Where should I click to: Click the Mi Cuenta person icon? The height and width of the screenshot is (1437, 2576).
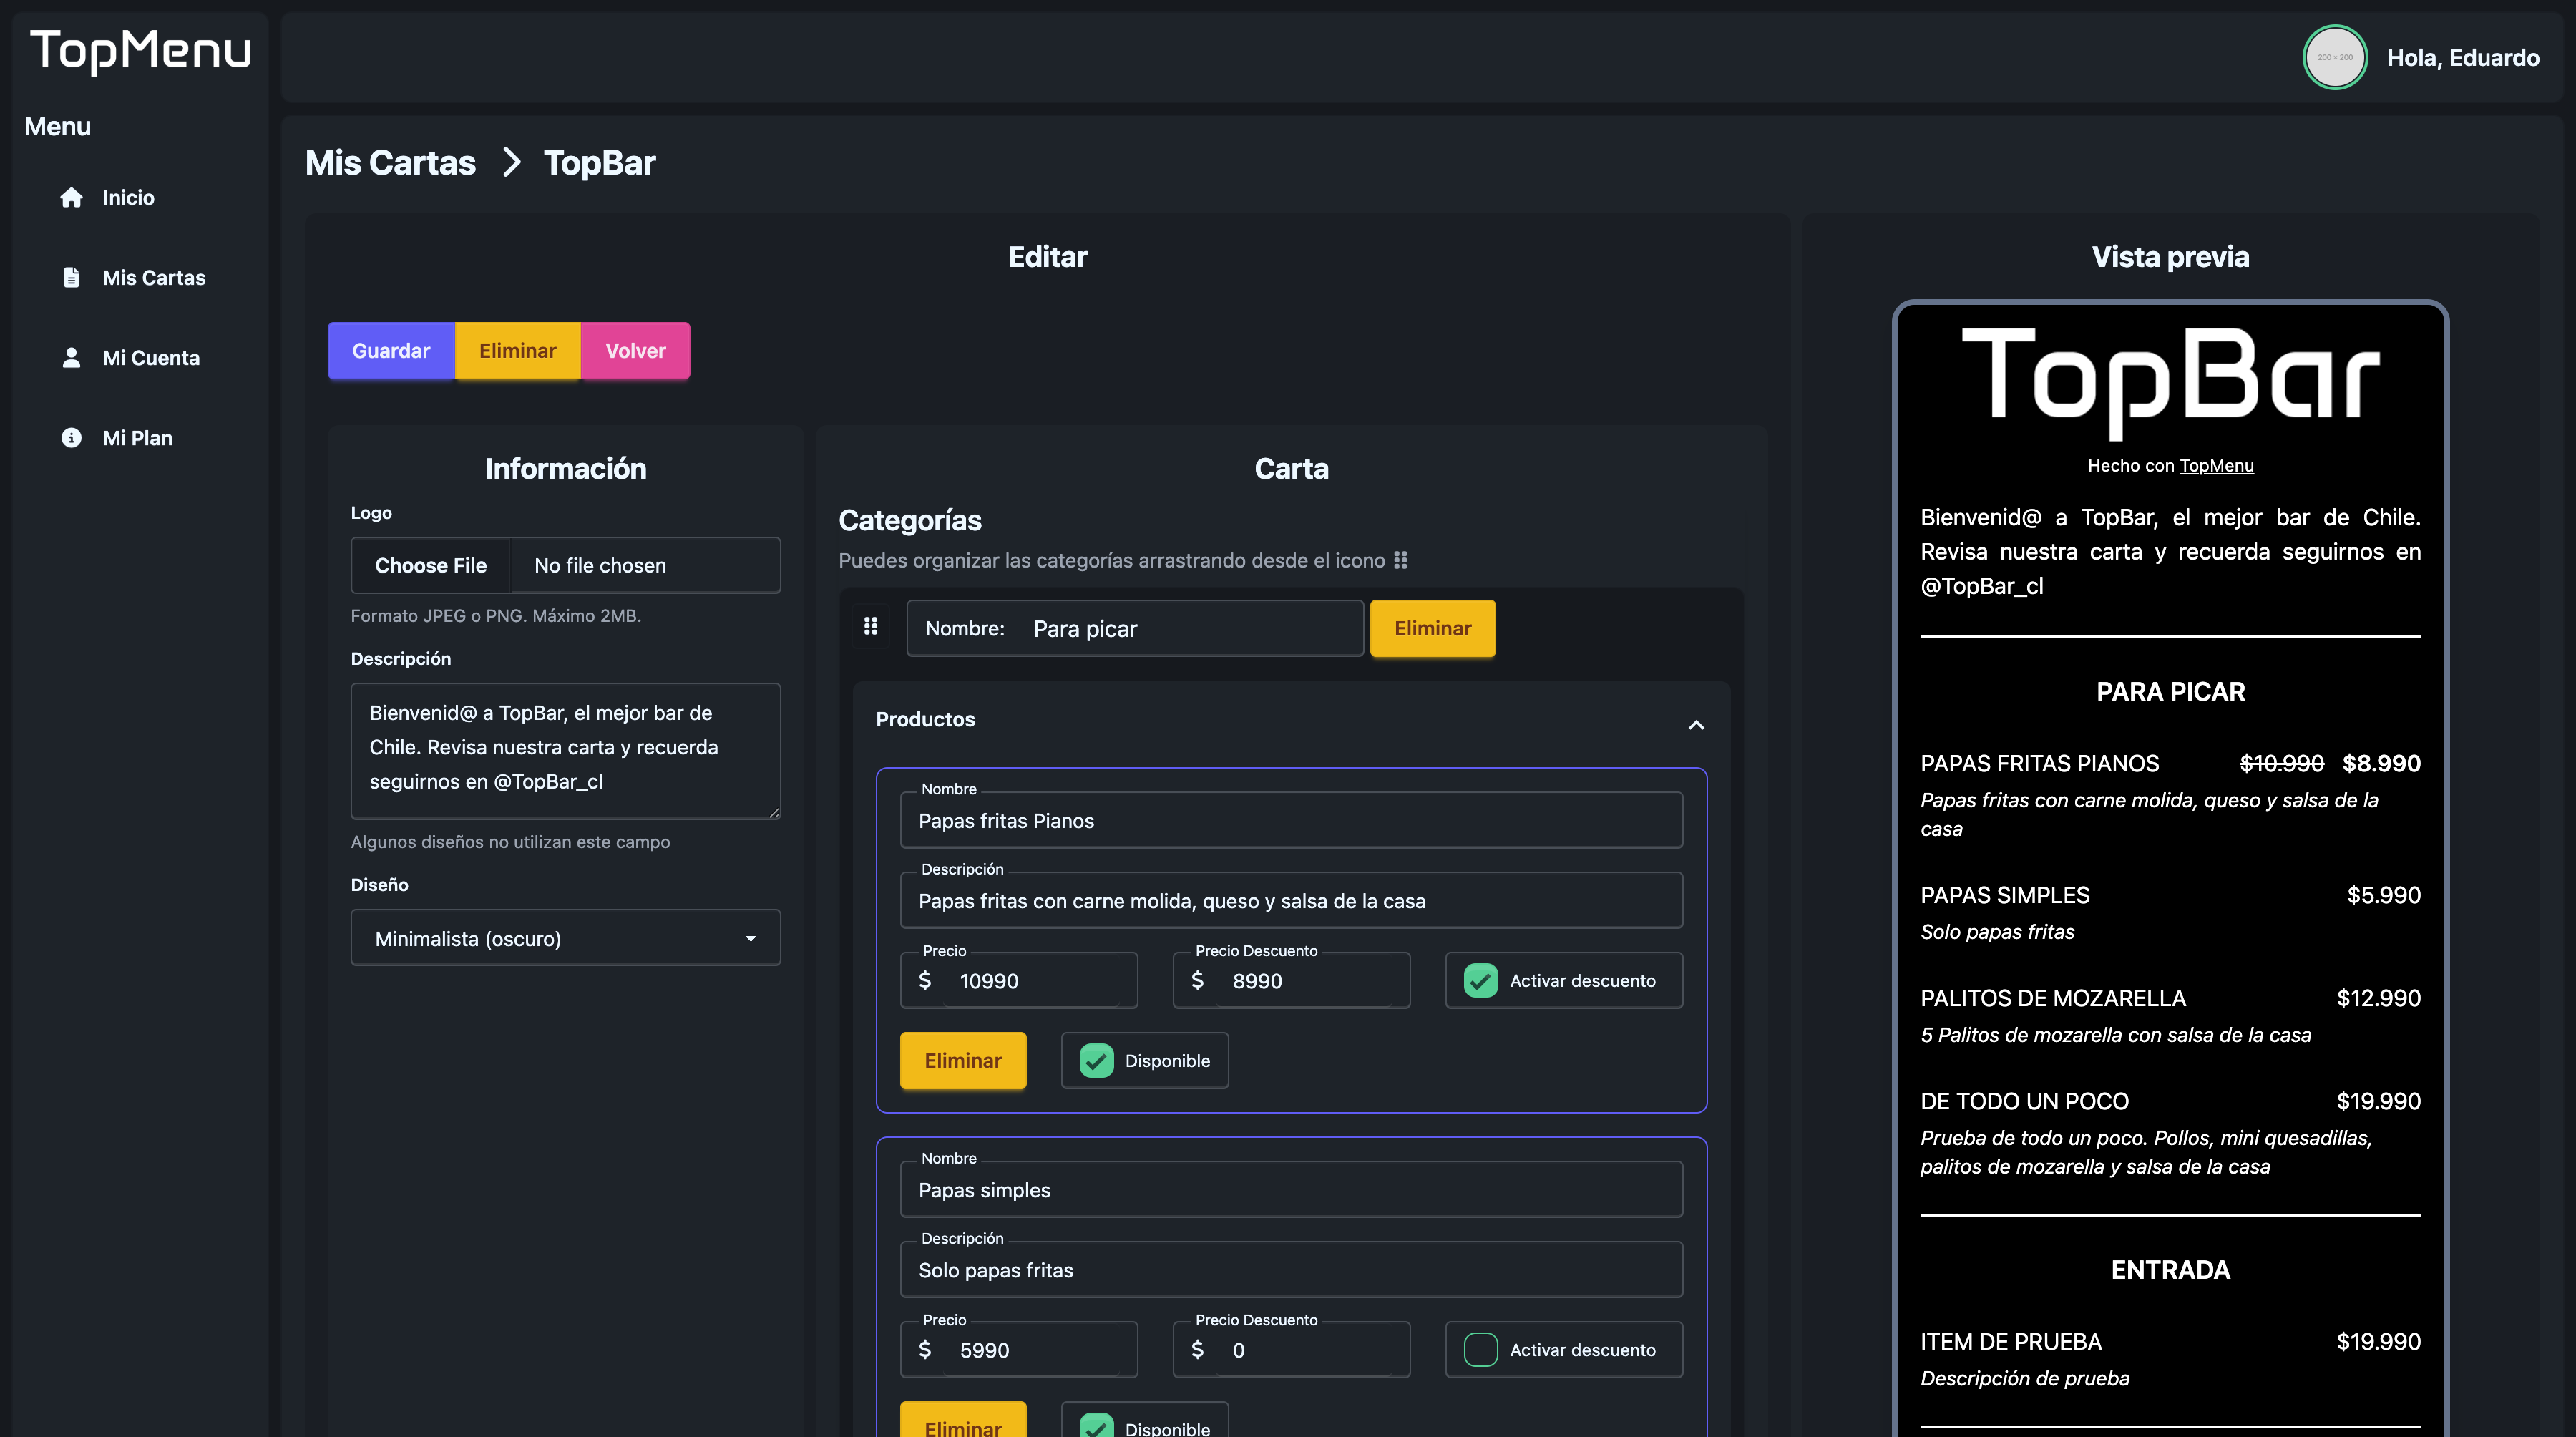point(71,357)
